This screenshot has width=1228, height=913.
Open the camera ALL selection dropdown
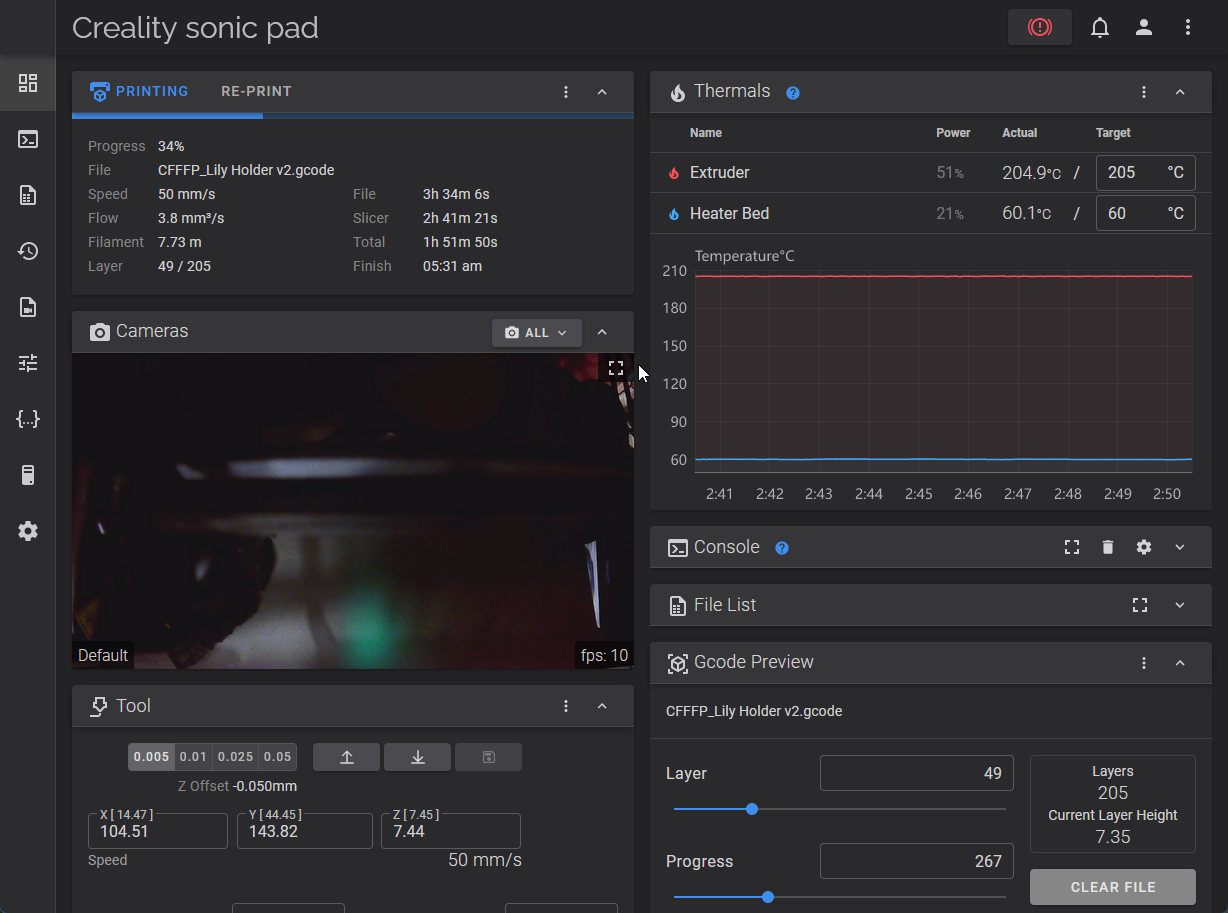537,332
